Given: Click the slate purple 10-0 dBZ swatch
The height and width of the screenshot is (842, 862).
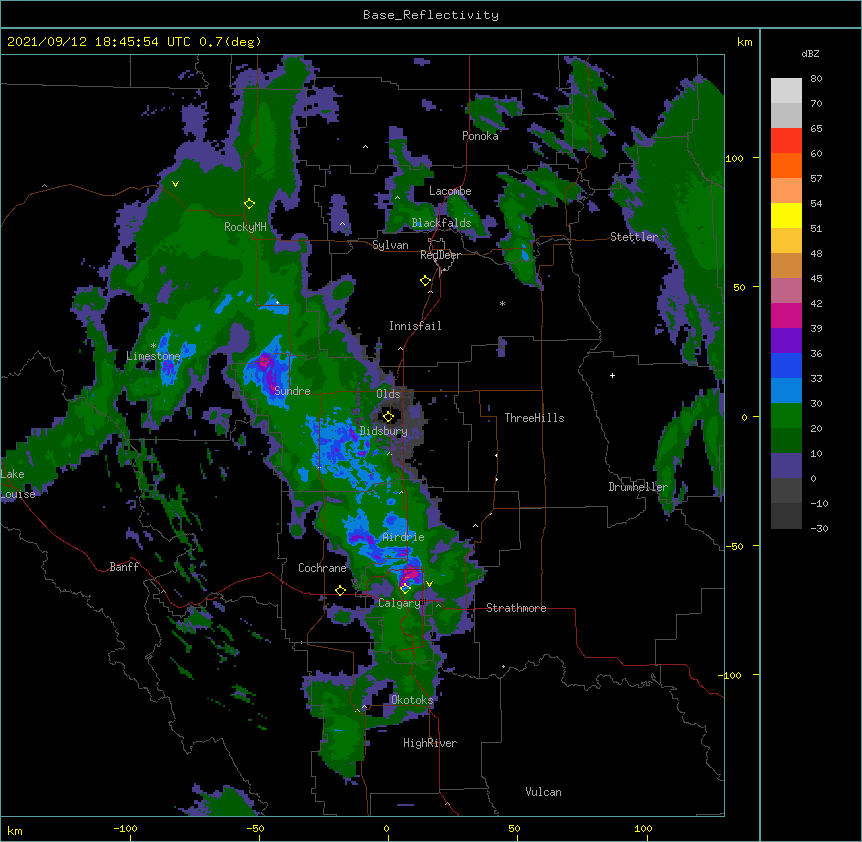Looking at the screenshot, I should tap(786, 466).
